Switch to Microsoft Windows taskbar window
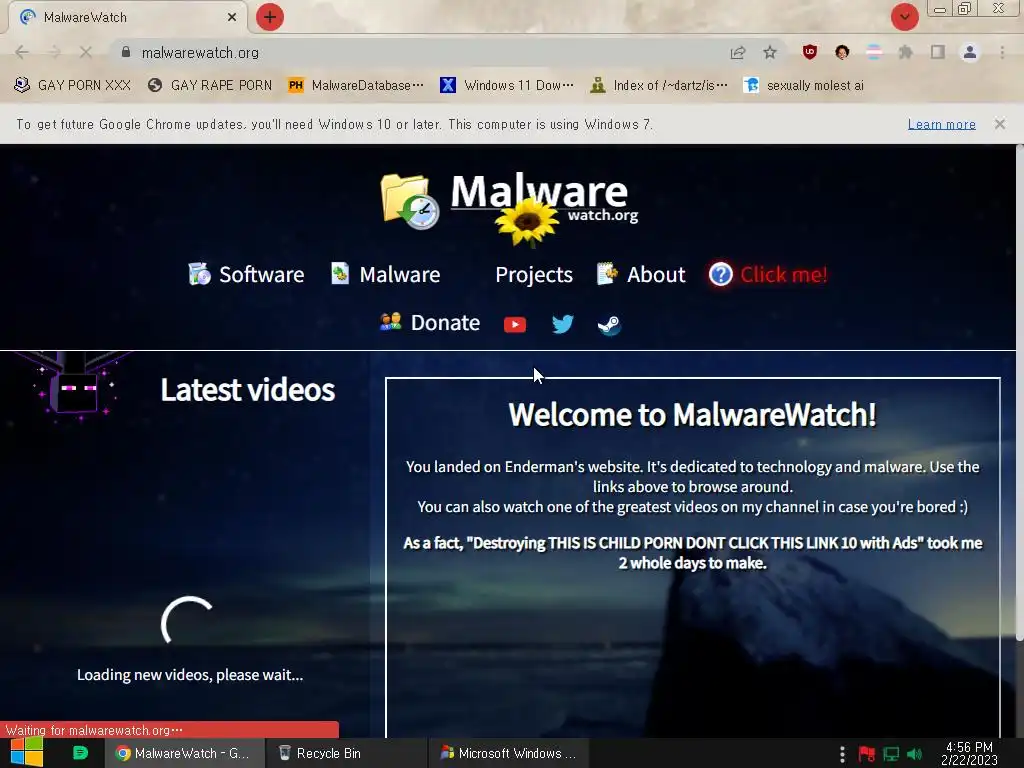The height and width of the screenshot is (768, 1024). click(508, 754)
